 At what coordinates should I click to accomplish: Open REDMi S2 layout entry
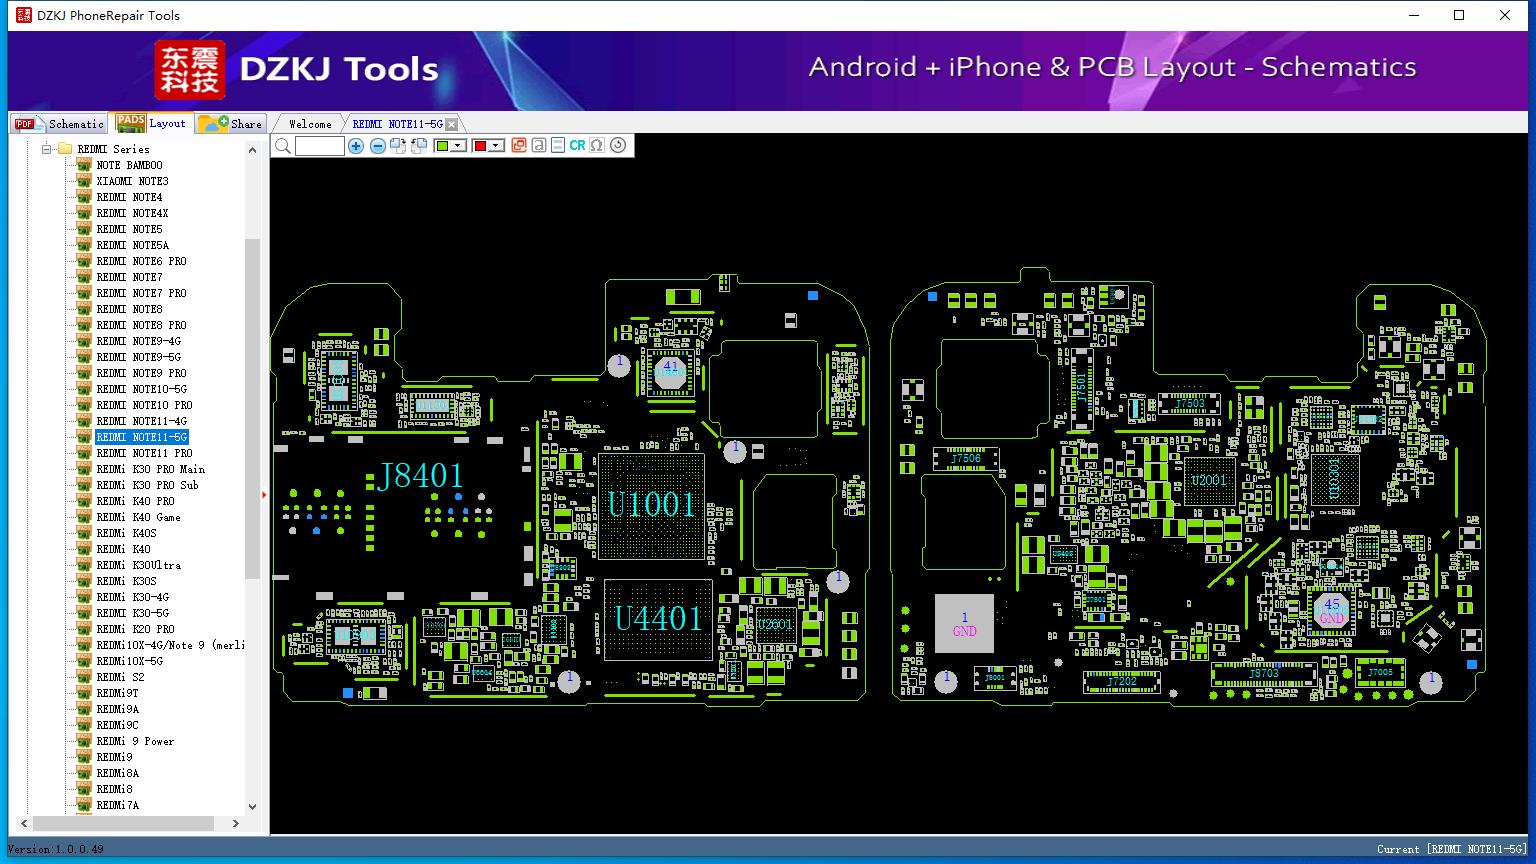click(x=120, y=677)
